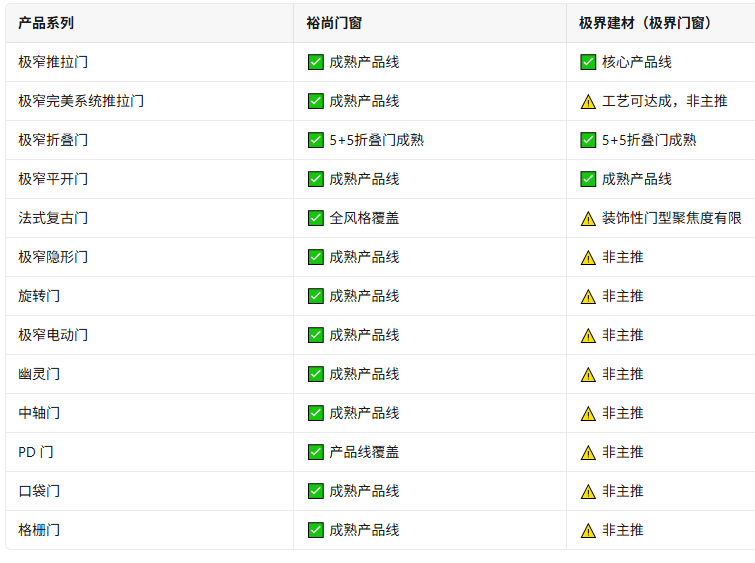Click the 极窄电动门 row label
755x563 pixels.
click(53, 335)
